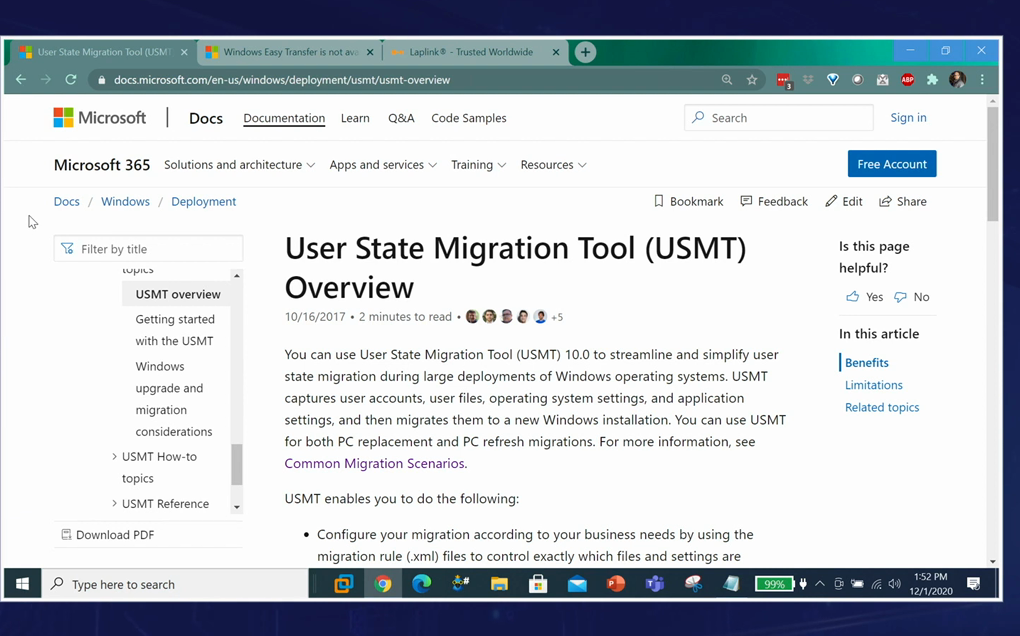Click the Edit pencil icon
Screen dimensions: 1020x636
(x=831, y=201)
